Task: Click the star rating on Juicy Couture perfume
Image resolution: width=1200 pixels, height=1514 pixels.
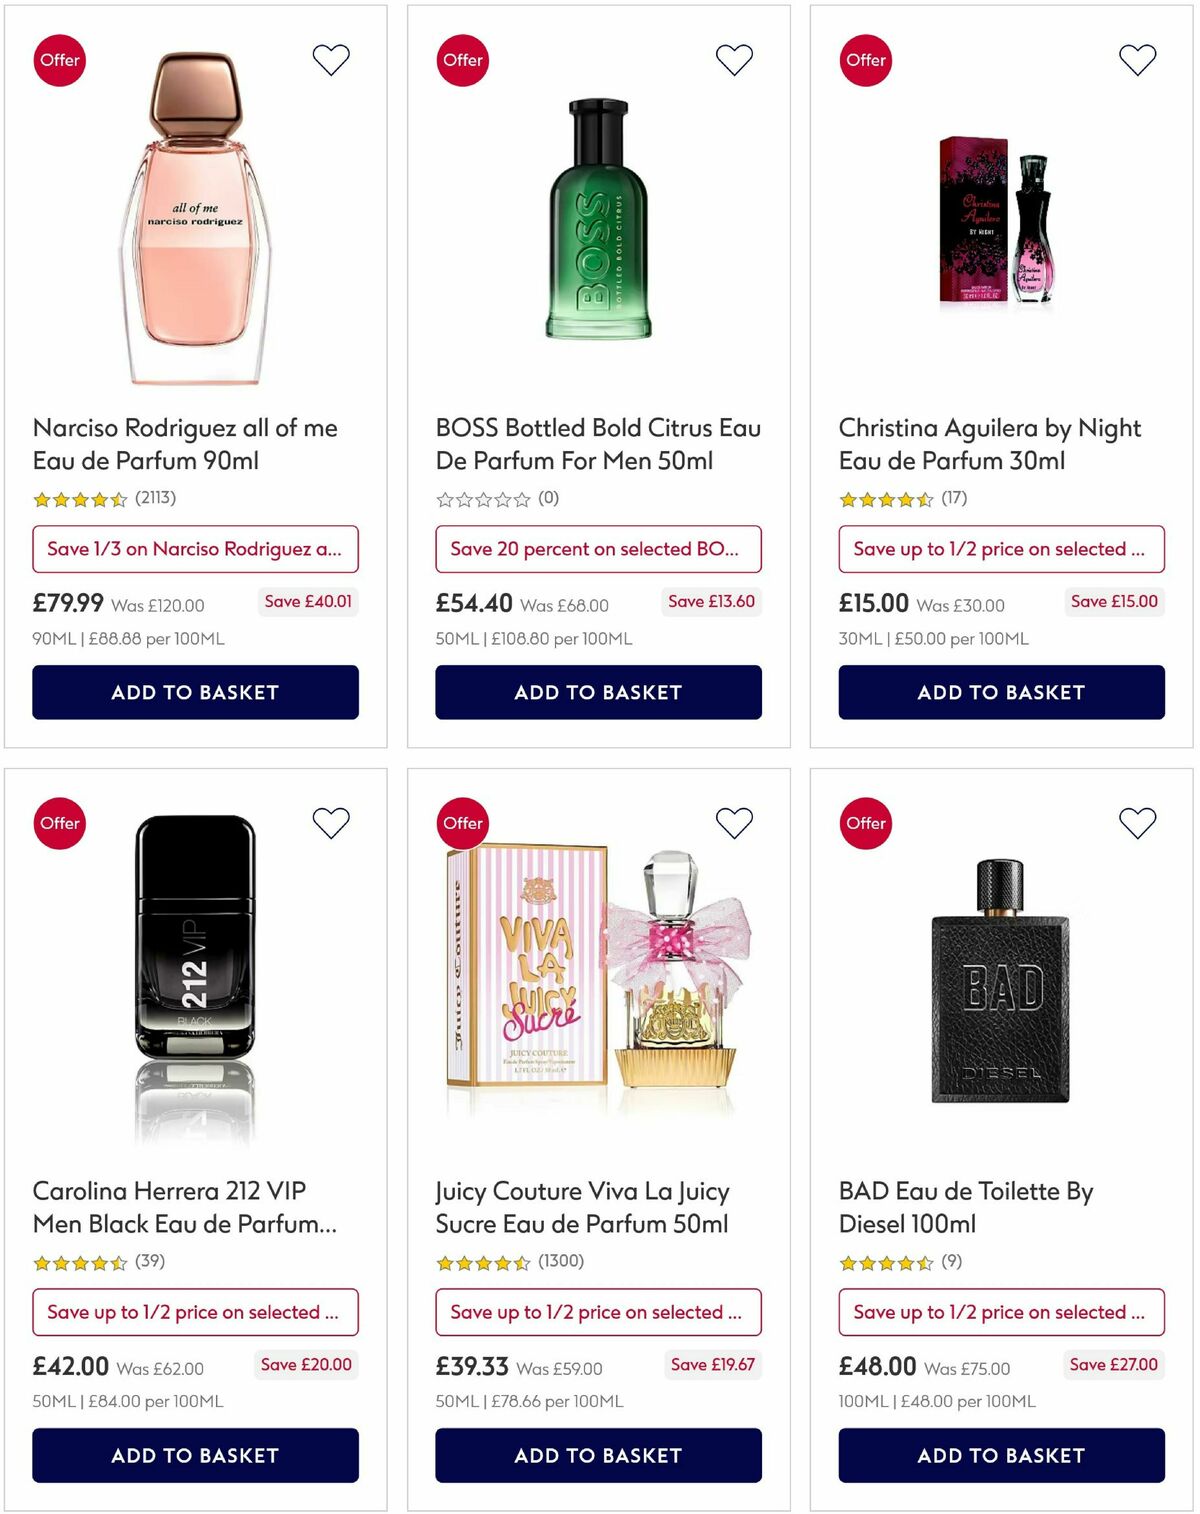Action: [x=486, y=1261]
